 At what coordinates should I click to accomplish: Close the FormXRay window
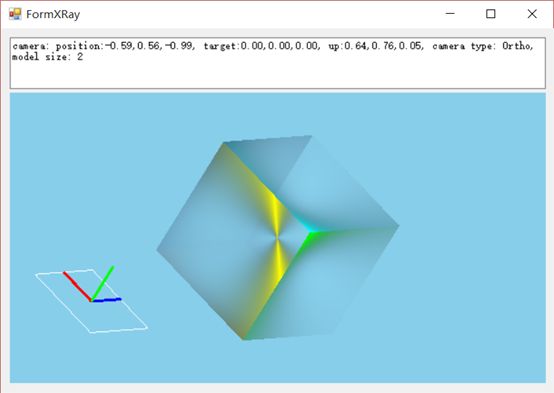point(532,14)
